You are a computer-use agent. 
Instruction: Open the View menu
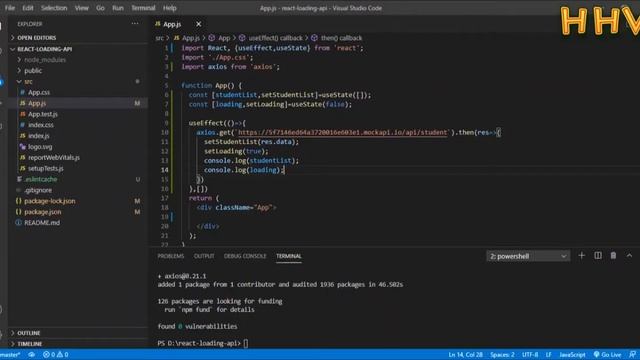[x=82, y=8]
